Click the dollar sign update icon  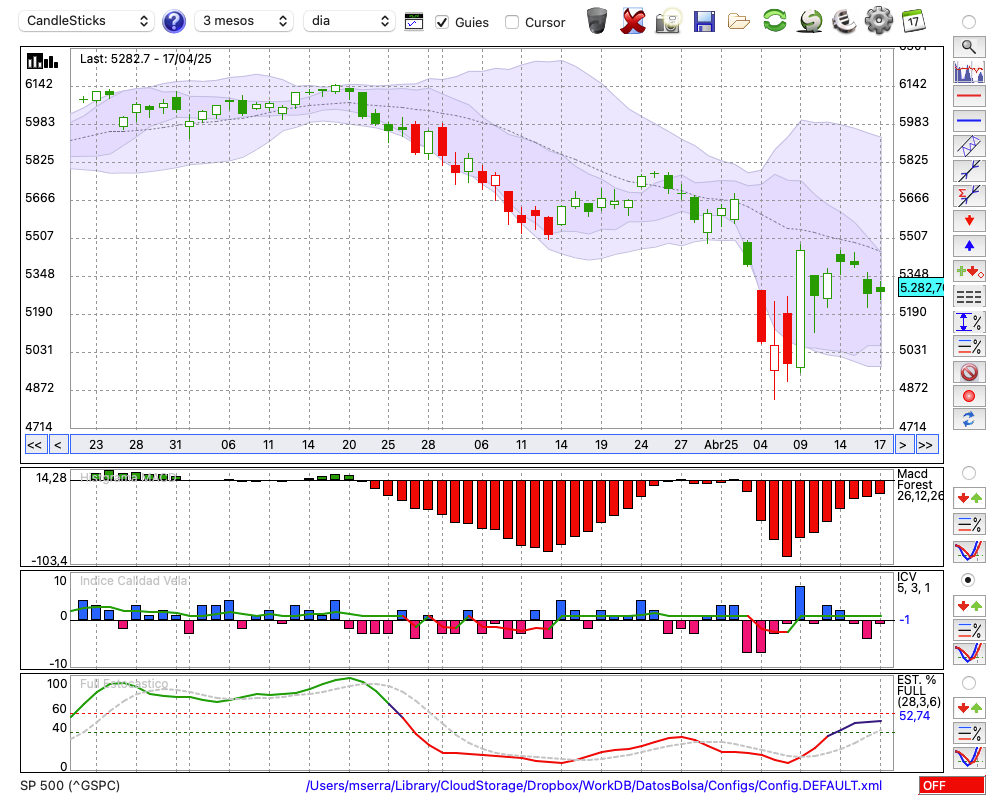click(810, 21)
